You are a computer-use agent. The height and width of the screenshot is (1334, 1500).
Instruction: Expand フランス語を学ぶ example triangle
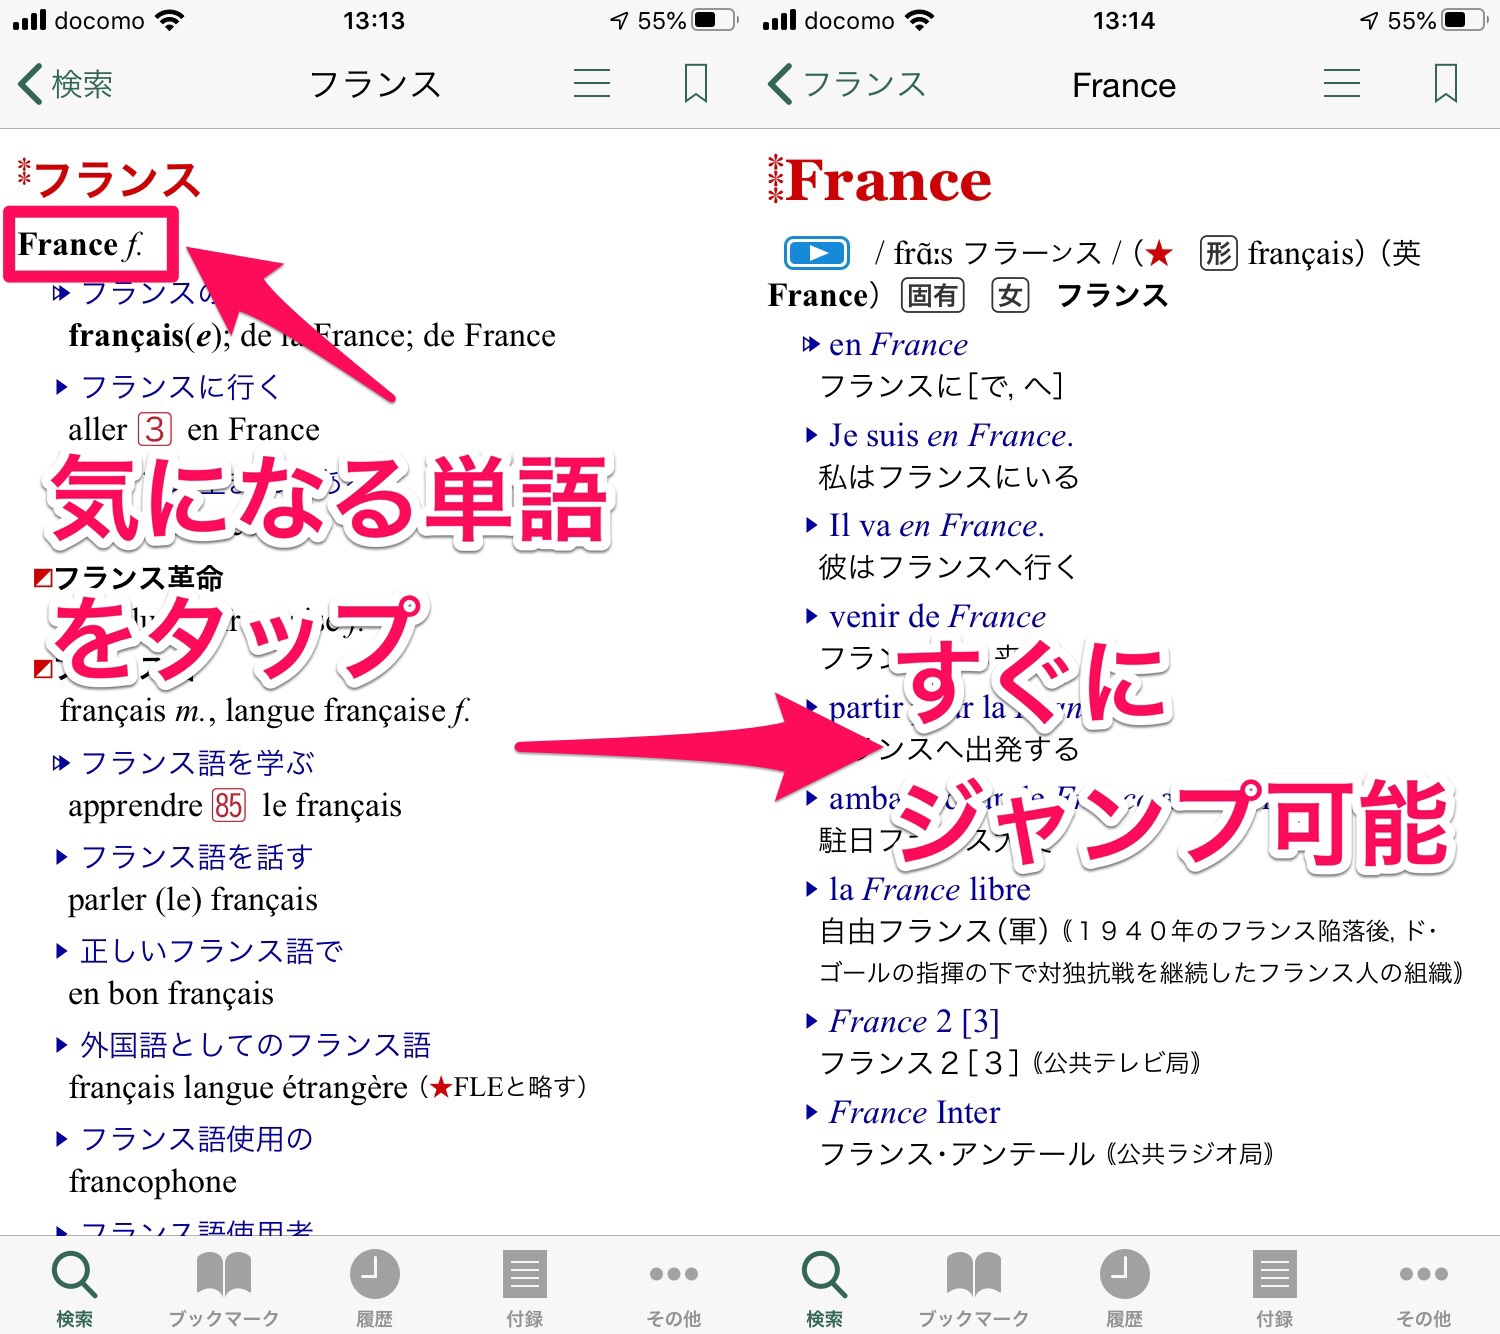(61, 763)
